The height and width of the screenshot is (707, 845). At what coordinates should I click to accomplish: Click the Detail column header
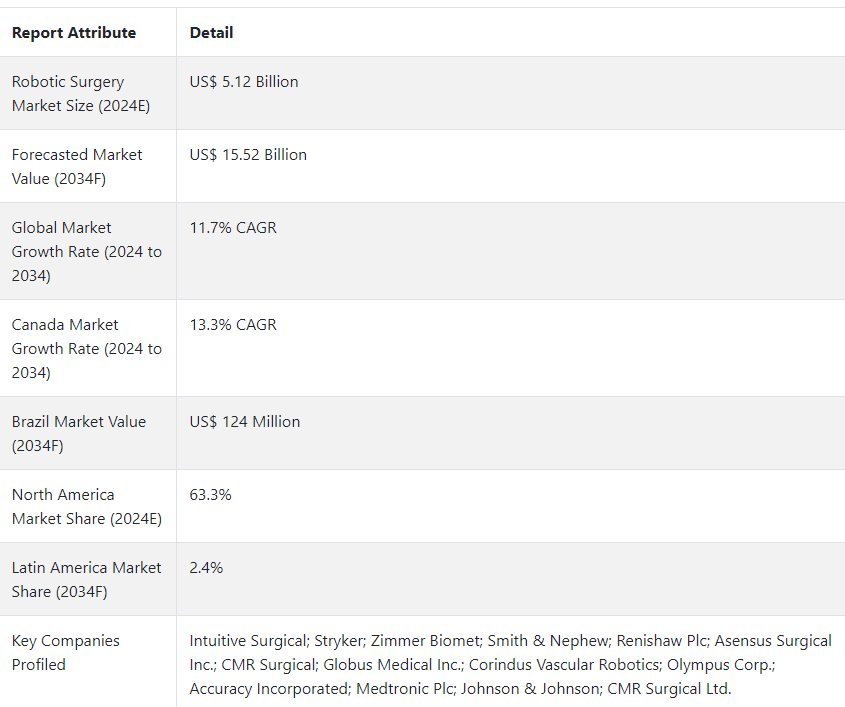click(x=211, y=33)
